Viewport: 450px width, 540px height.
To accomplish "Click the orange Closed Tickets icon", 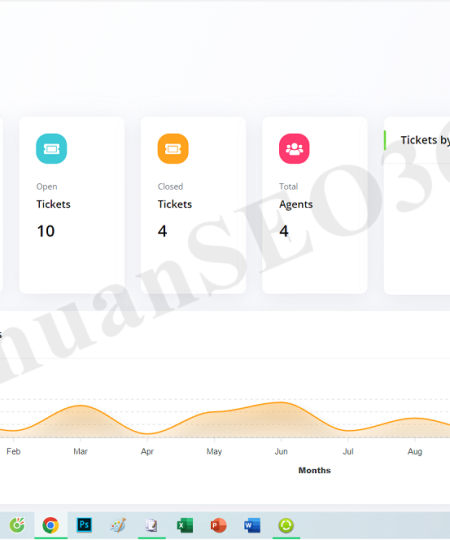I will [x=173, y=149].
